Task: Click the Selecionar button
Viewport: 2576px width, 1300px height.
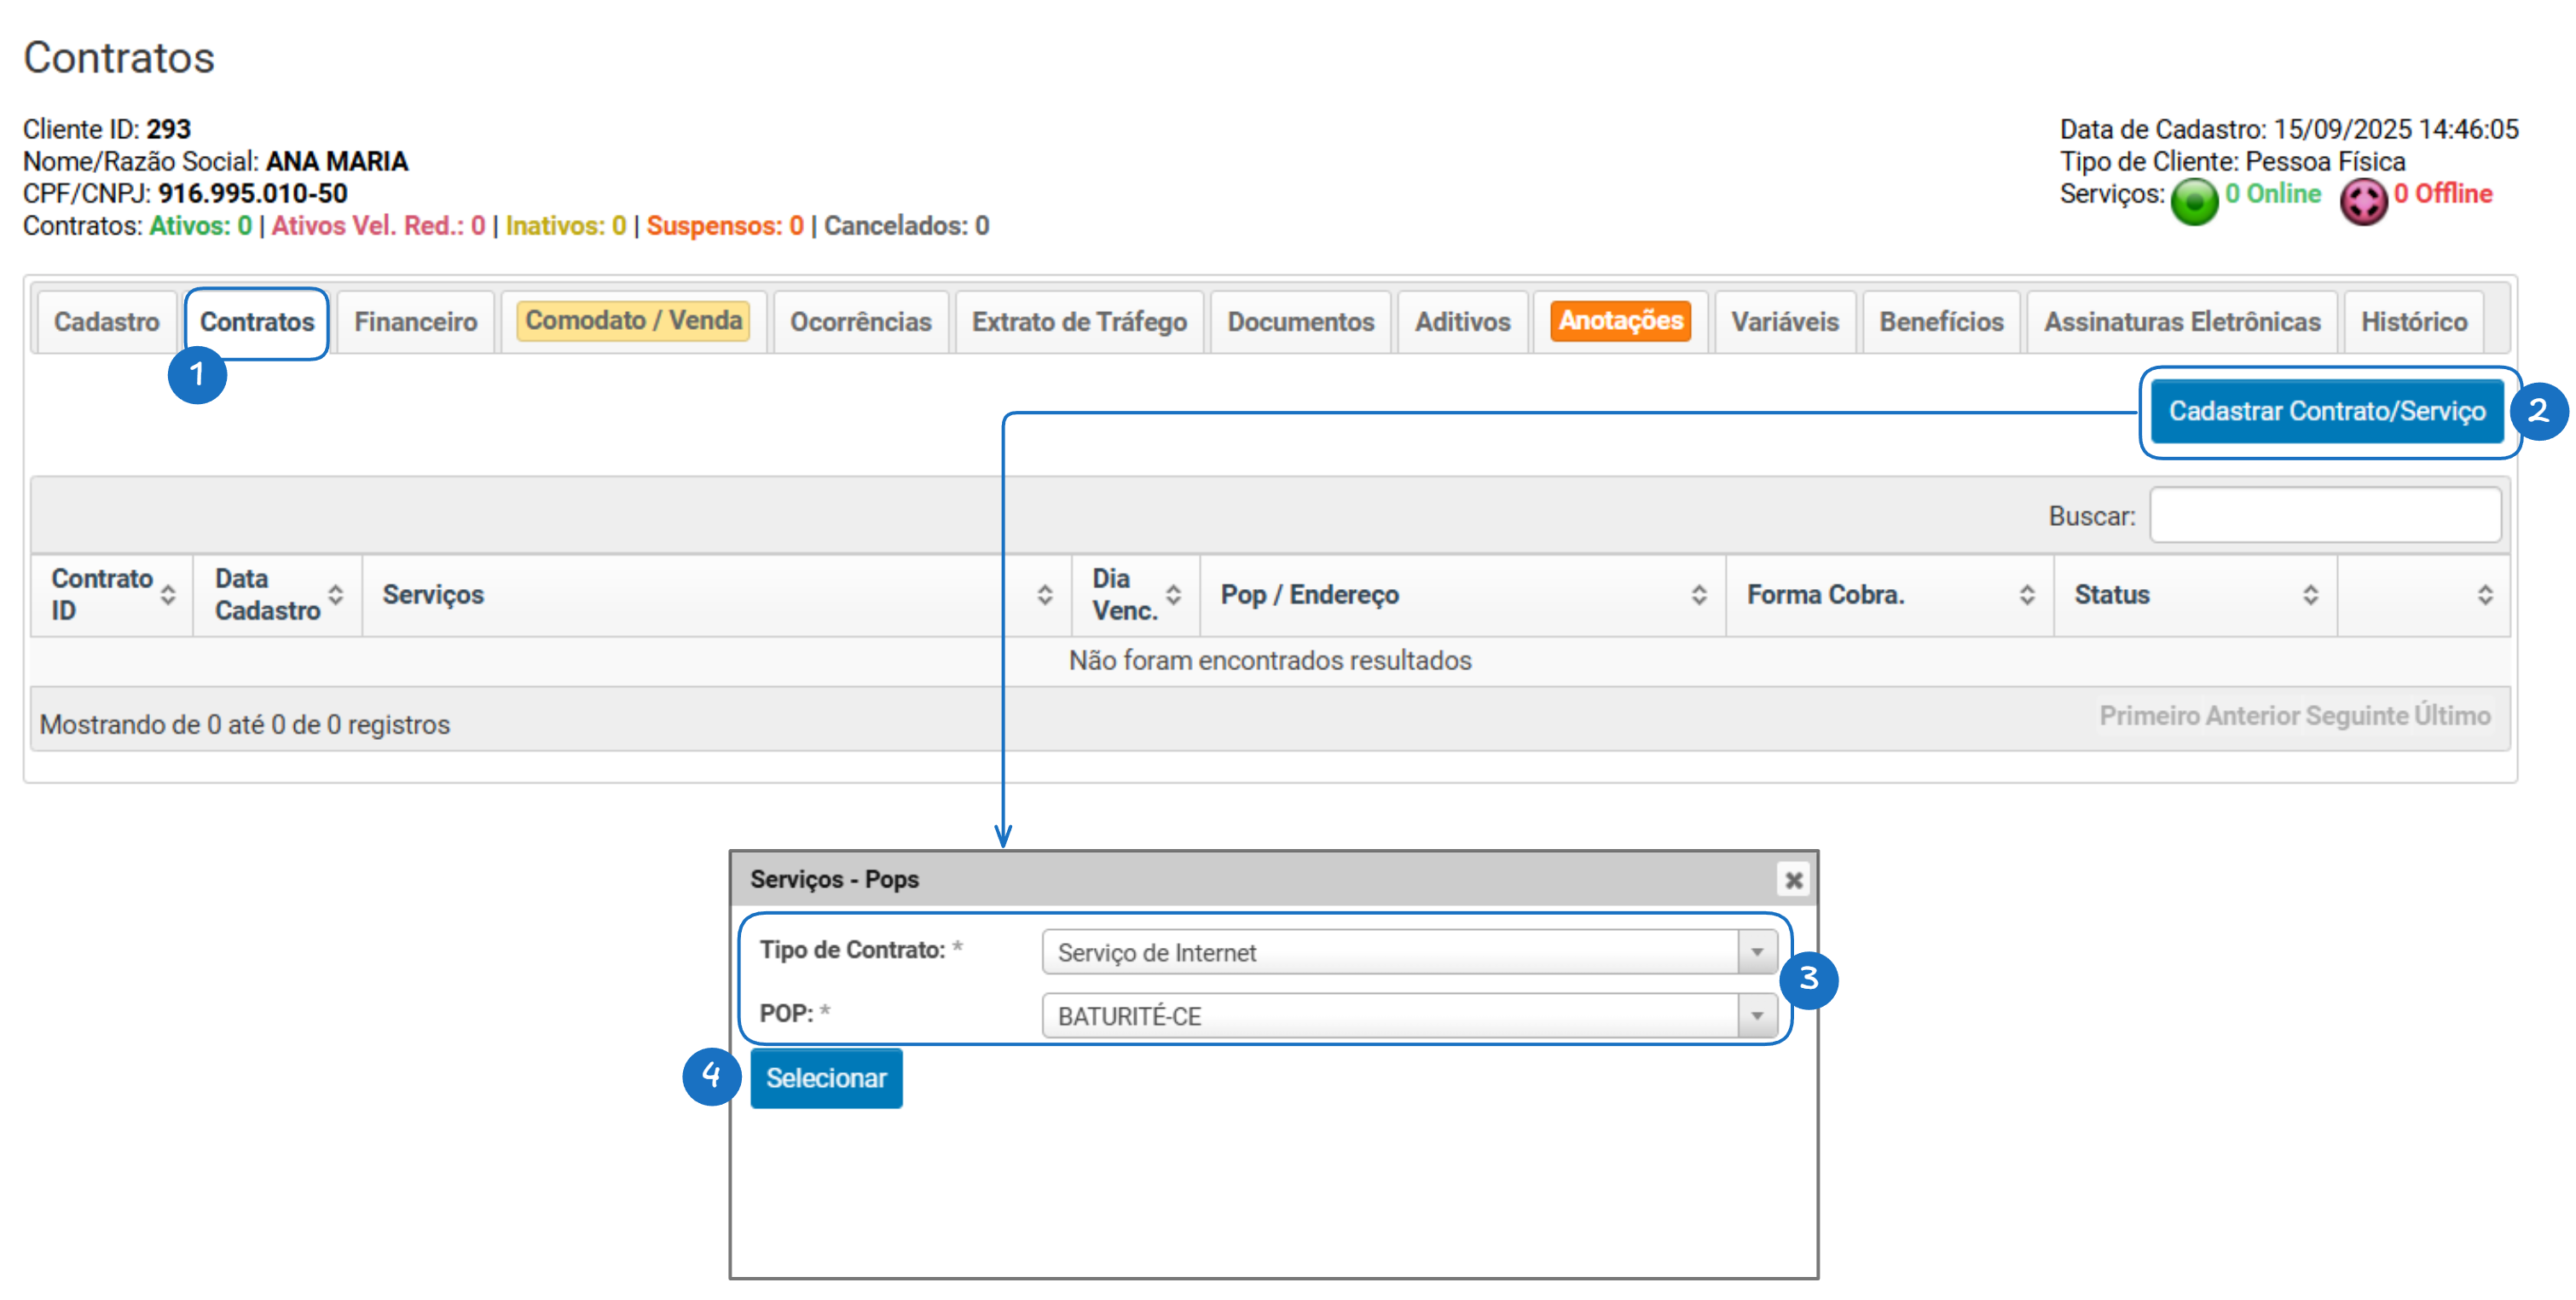Action: tap(826, 1078)
